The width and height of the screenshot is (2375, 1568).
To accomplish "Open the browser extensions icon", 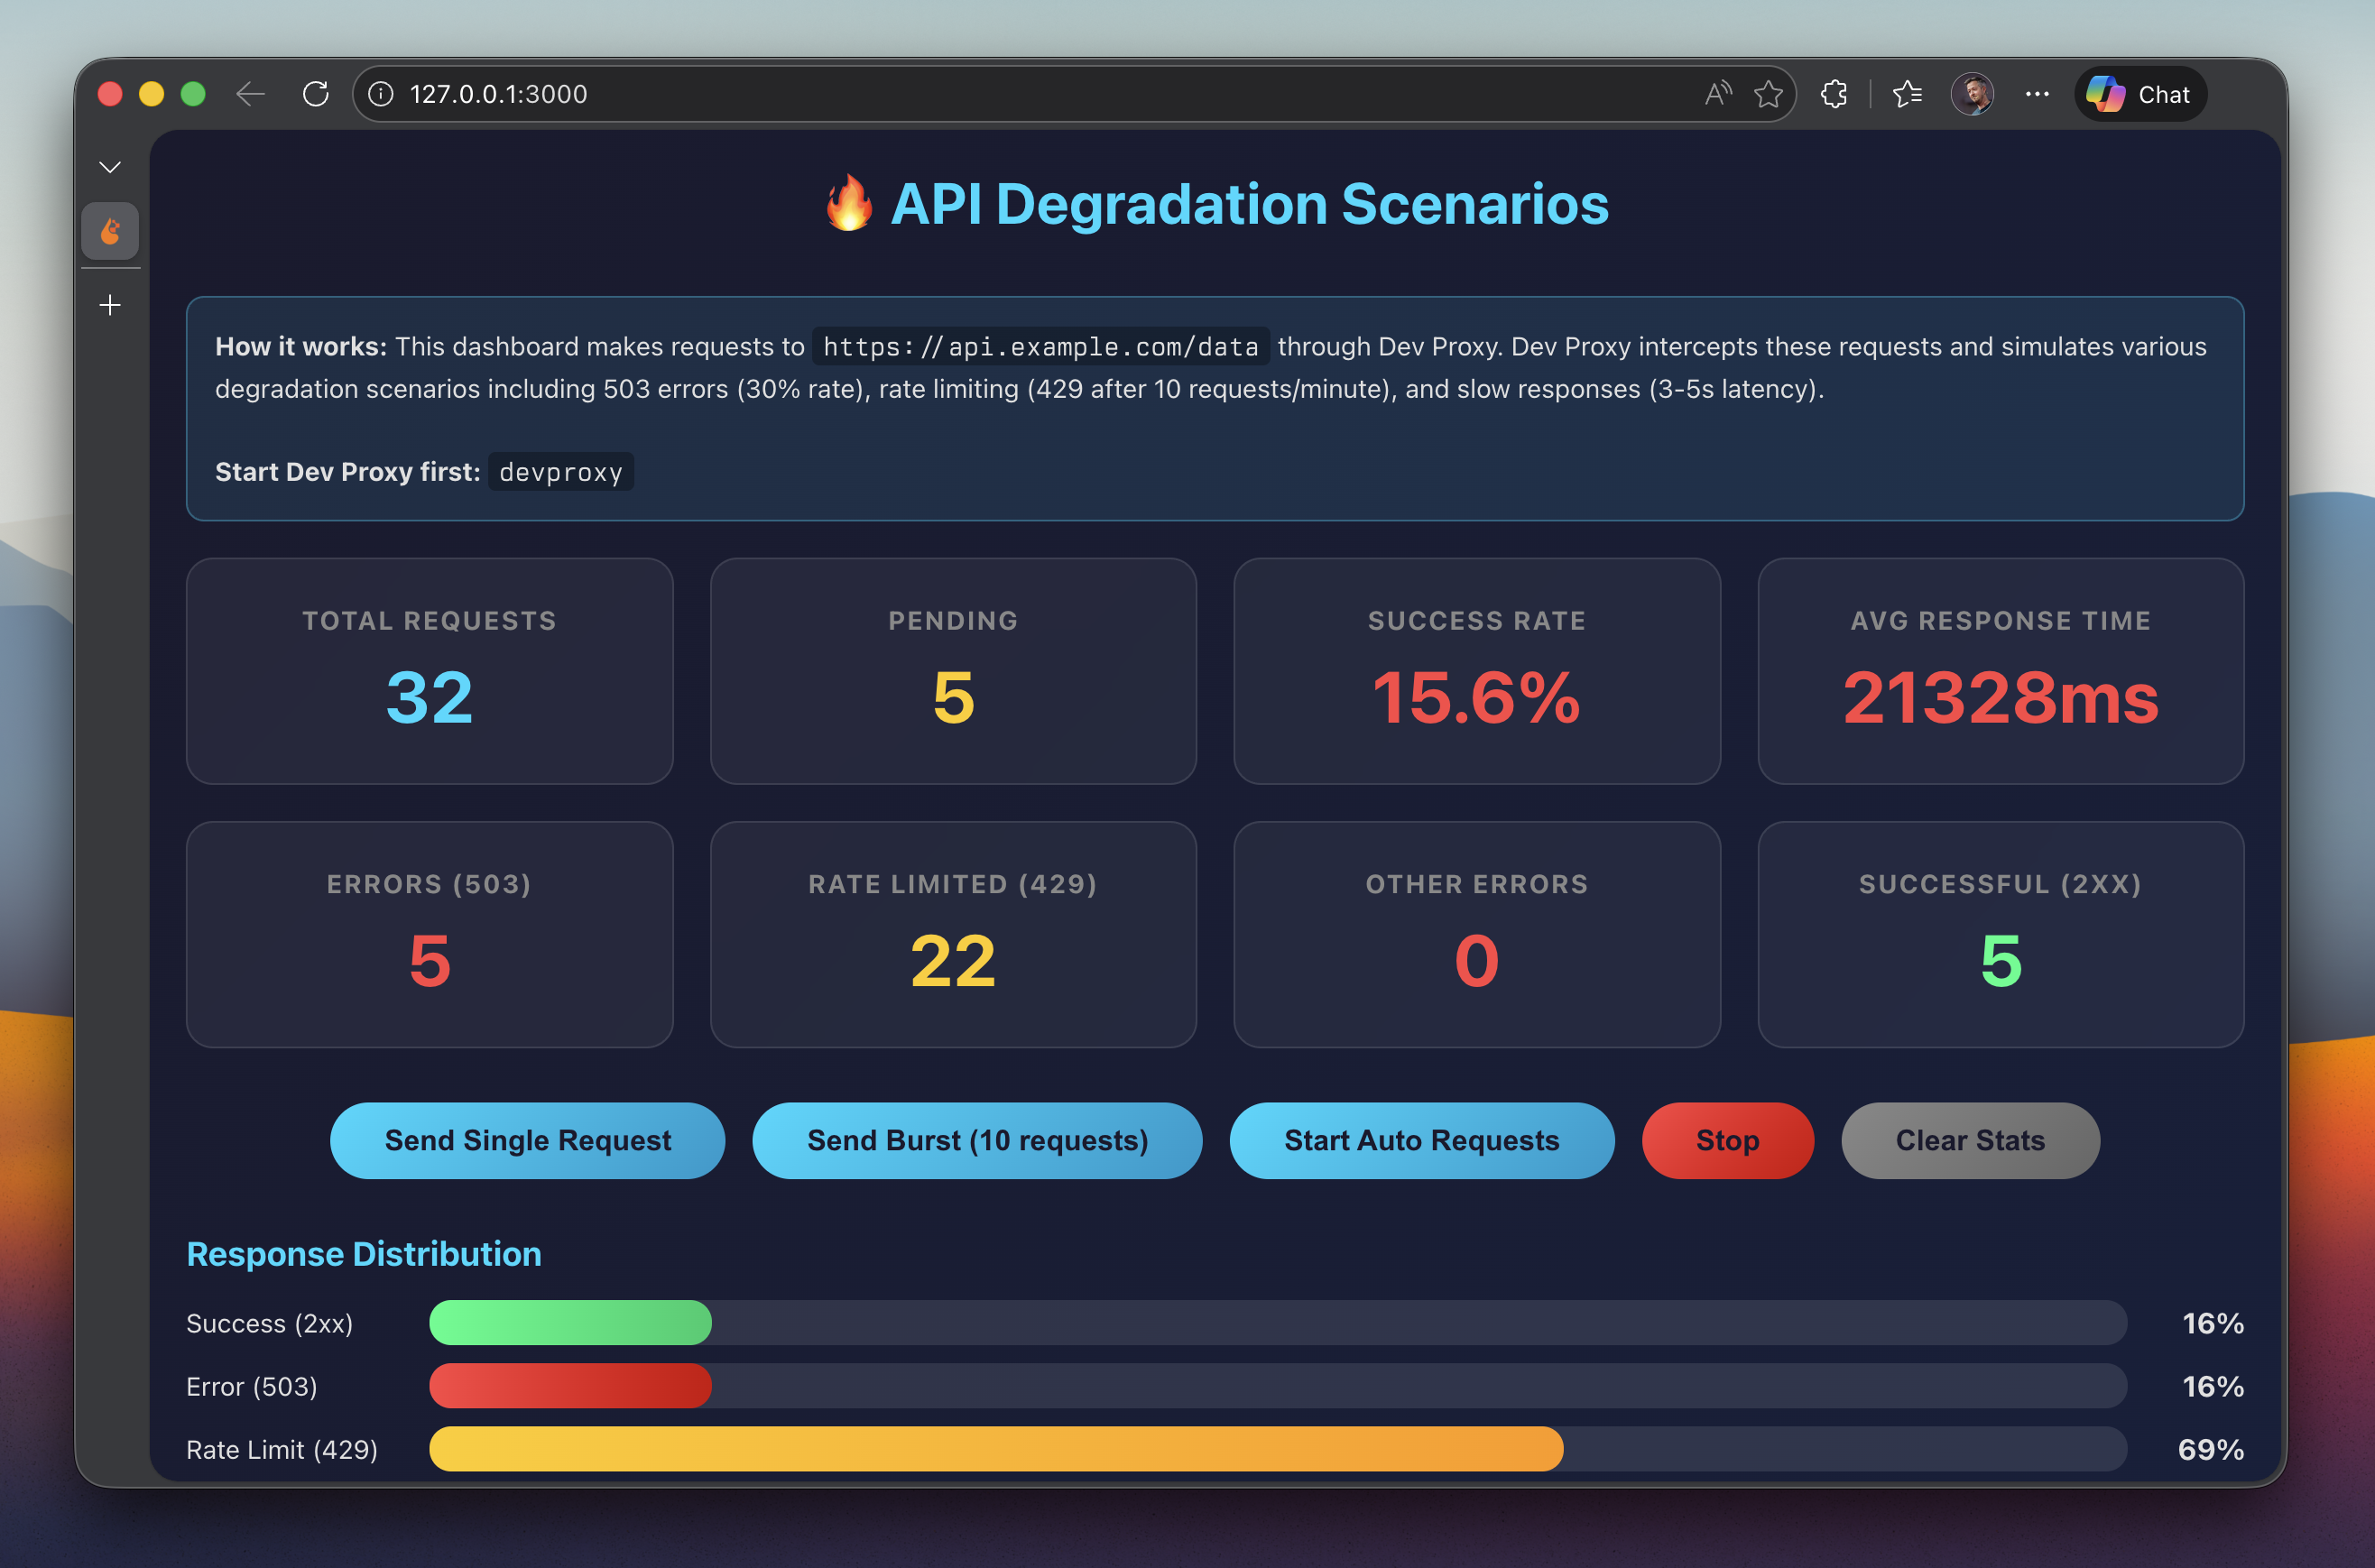I will (x=1834, y=93).
